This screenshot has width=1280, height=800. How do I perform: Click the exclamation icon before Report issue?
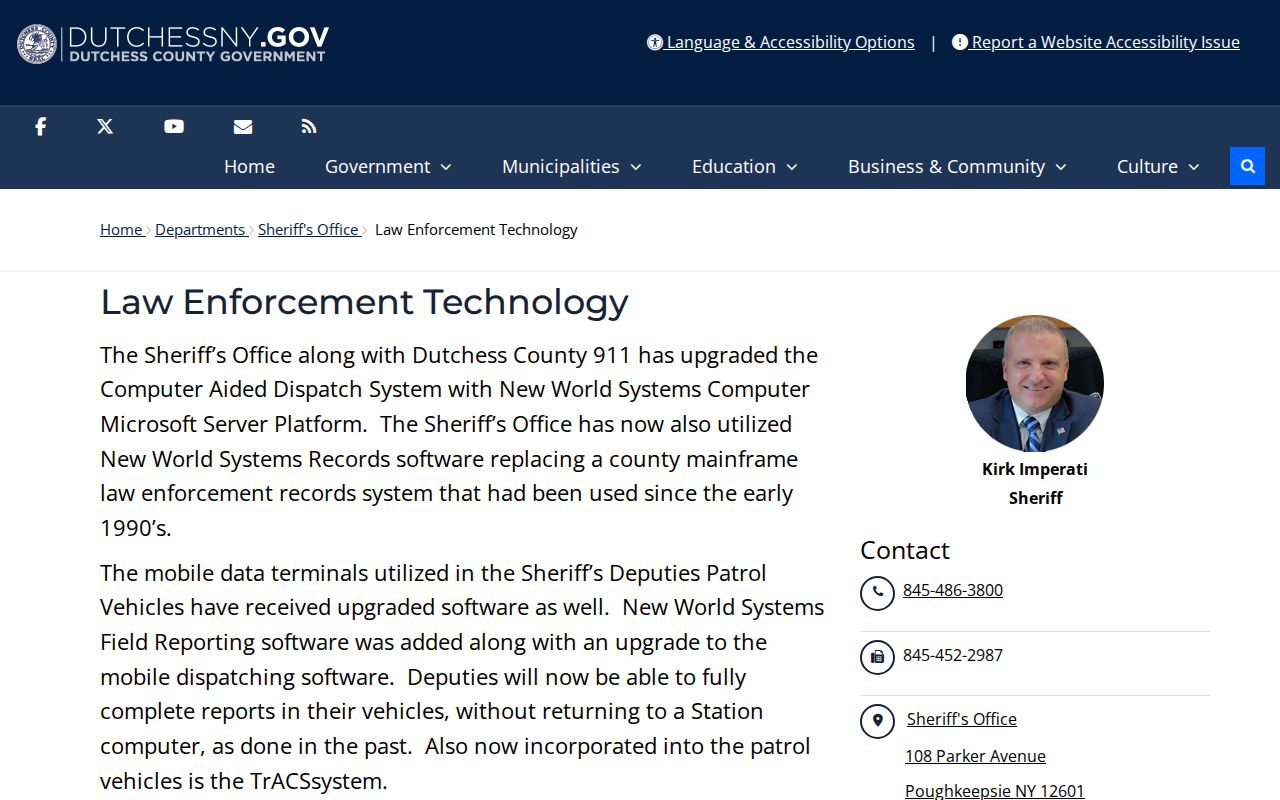point(960,42)
